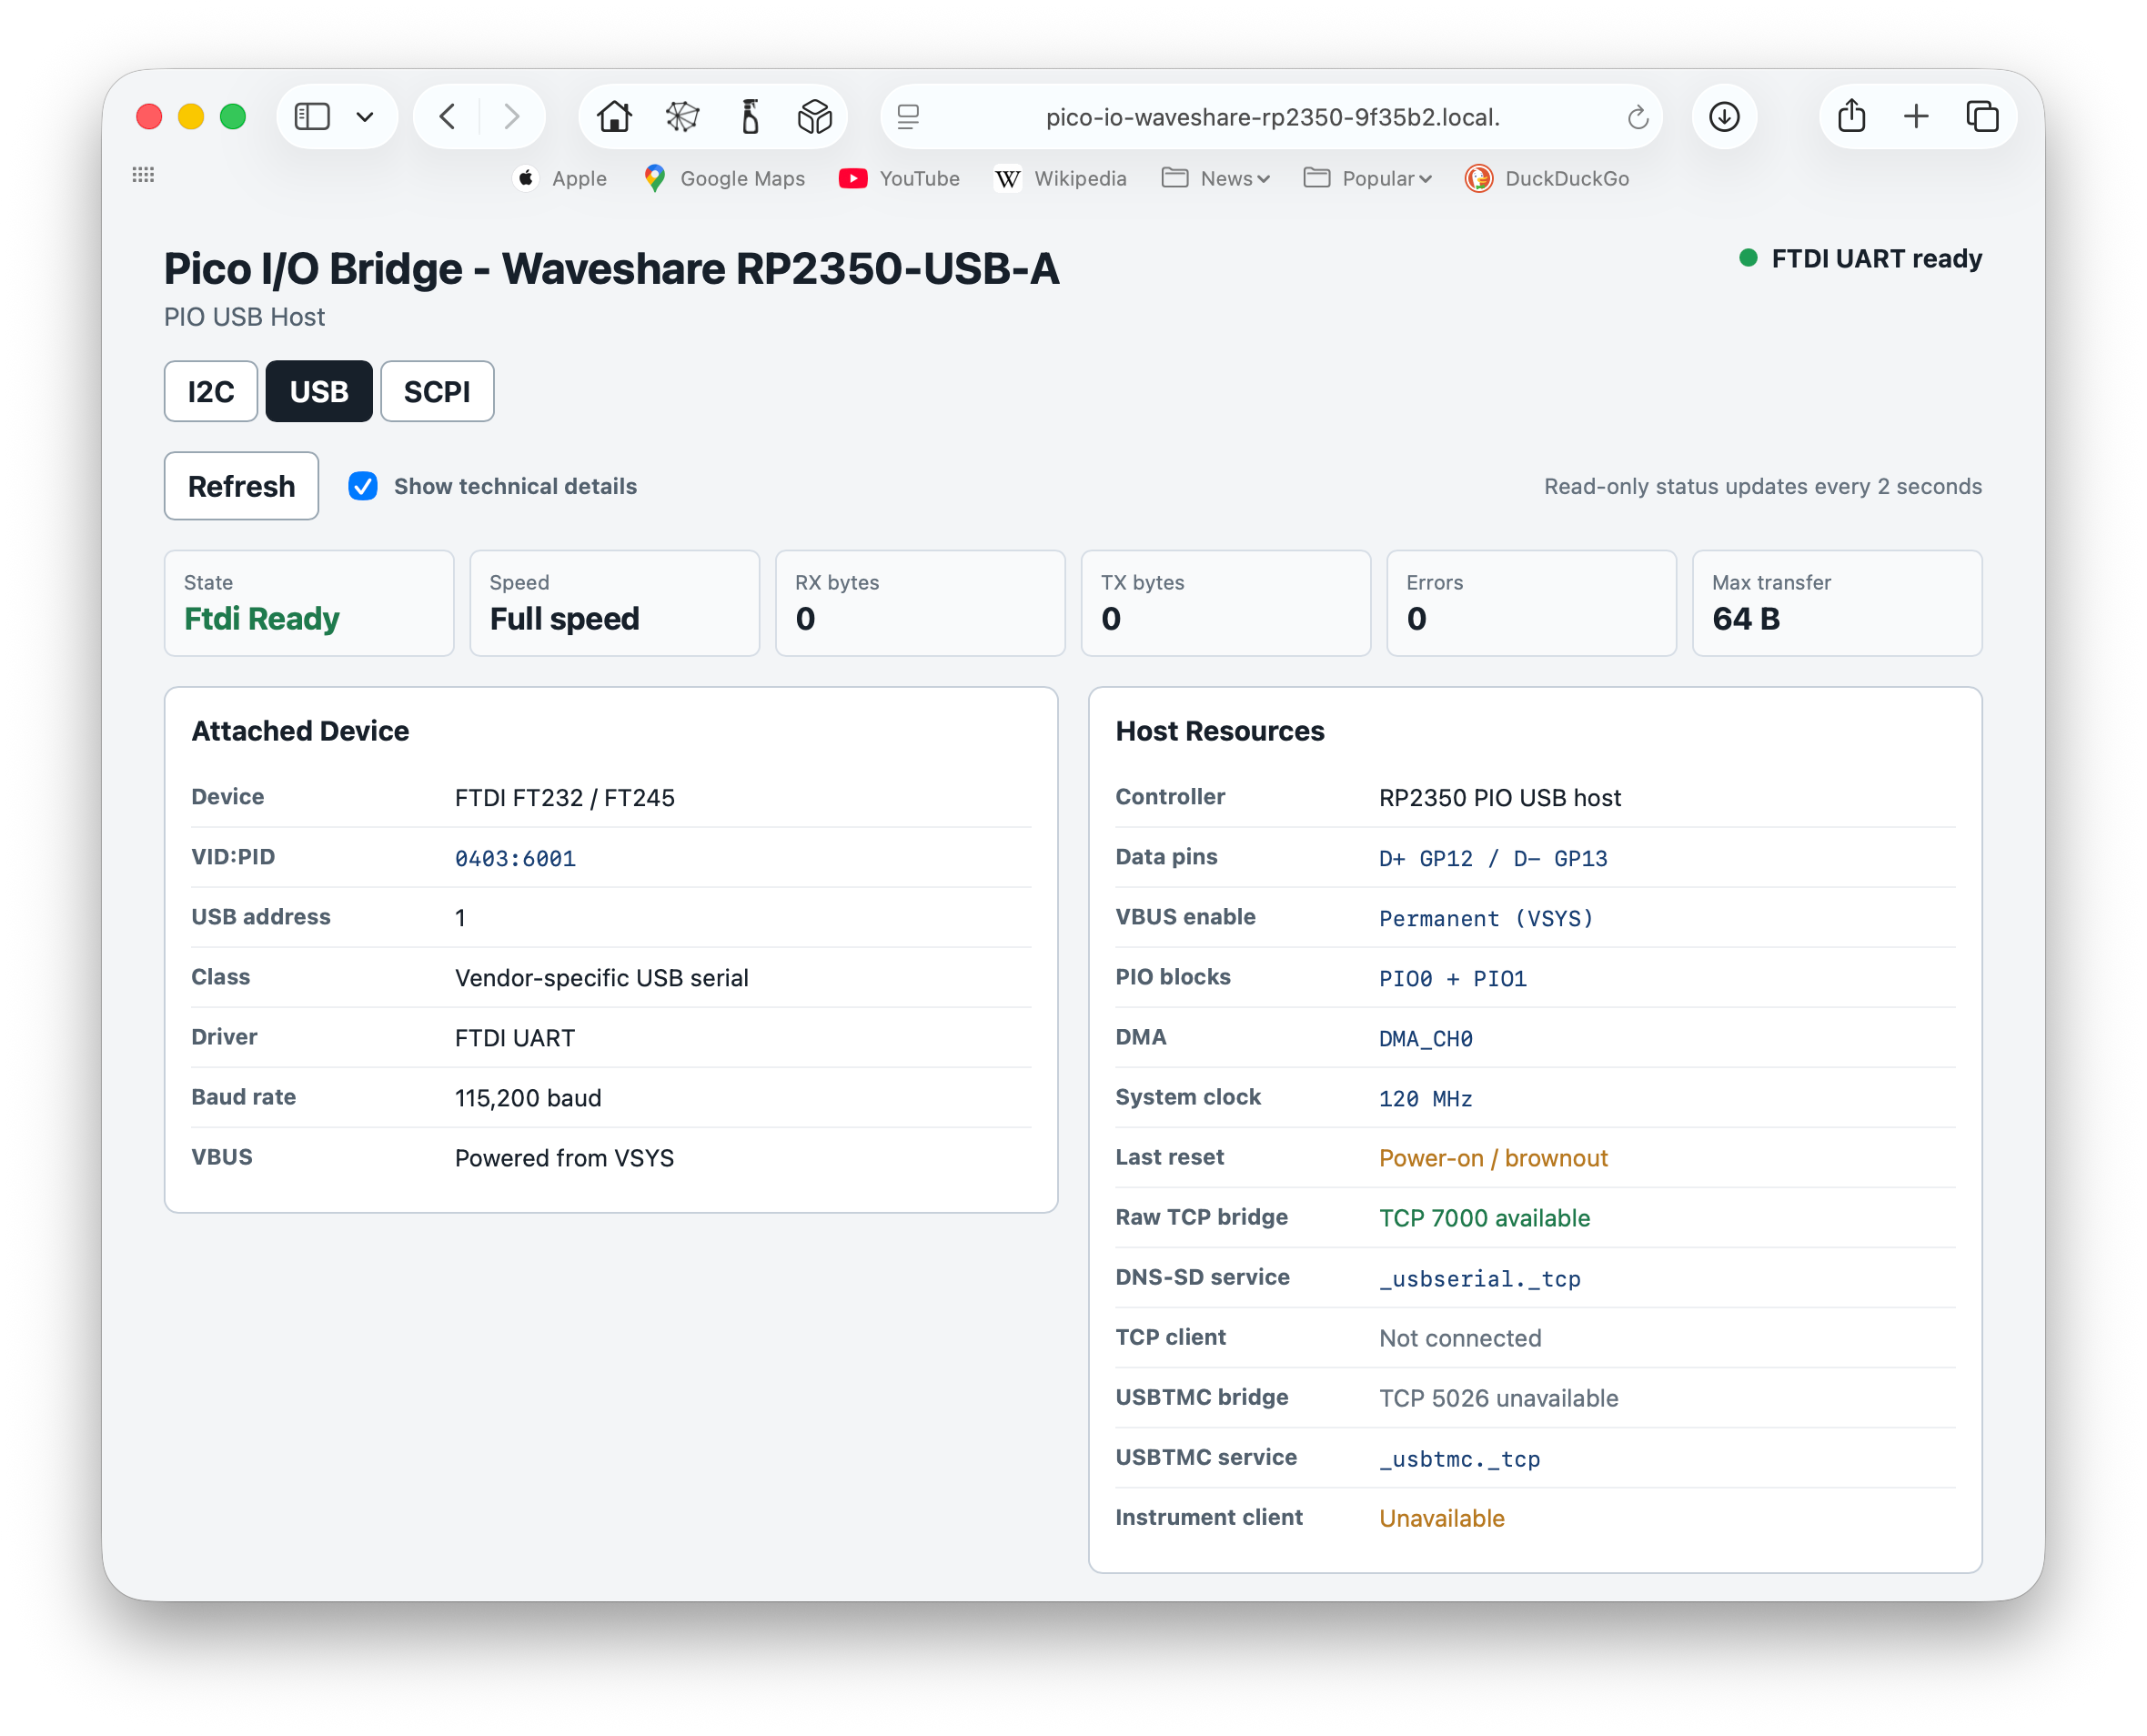This screenshot has width=2147, height=1736.
Task: Open the YouTube bookmark
Action: tap(899, 179)
